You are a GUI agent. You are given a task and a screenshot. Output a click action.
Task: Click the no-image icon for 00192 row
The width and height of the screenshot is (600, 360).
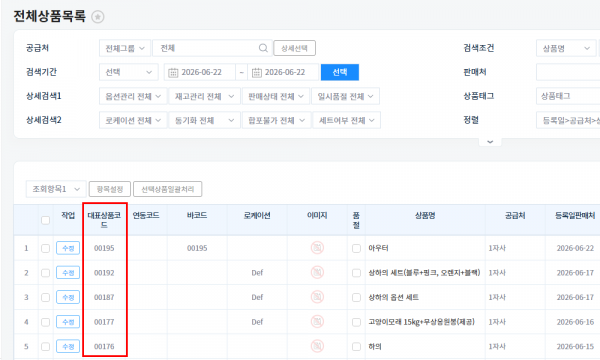(x=317, y=272)
